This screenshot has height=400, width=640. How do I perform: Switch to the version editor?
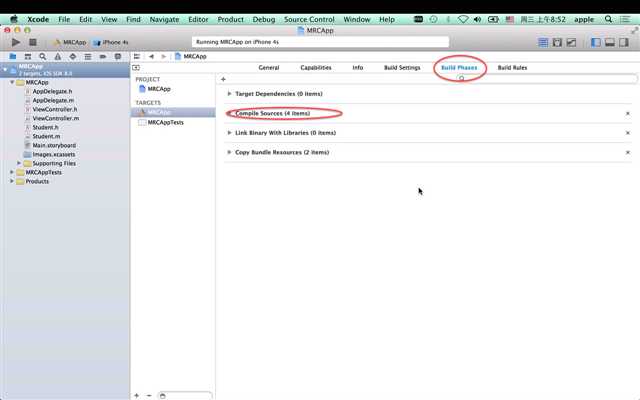571,42
